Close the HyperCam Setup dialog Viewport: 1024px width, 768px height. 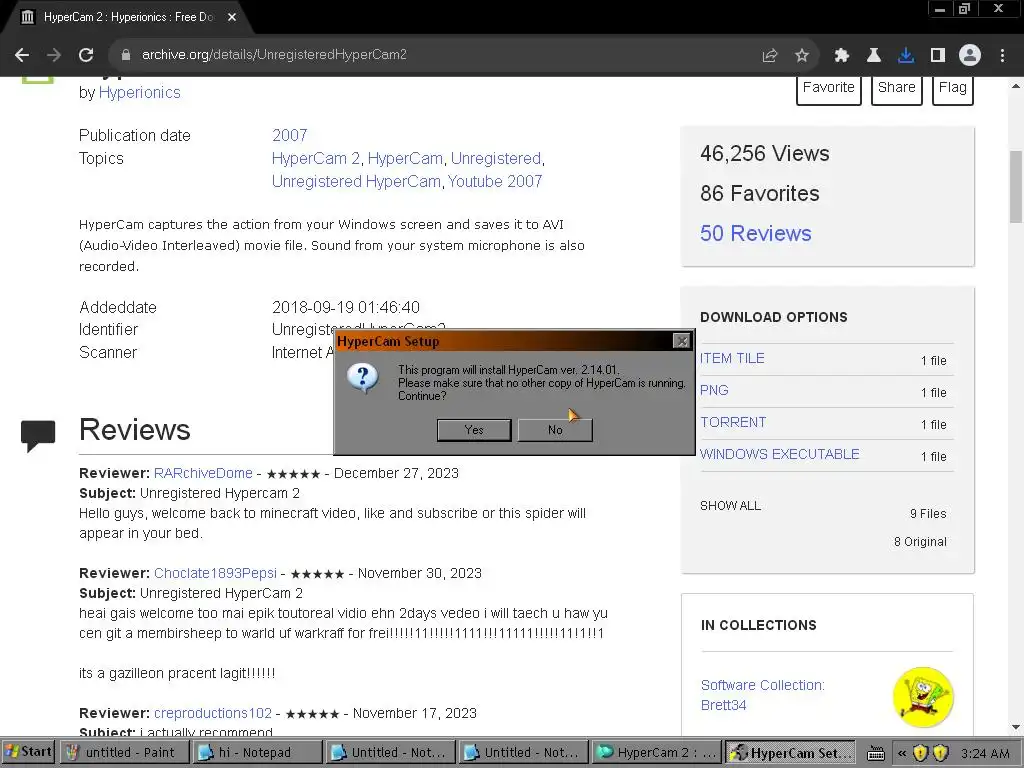coord(681,341)
